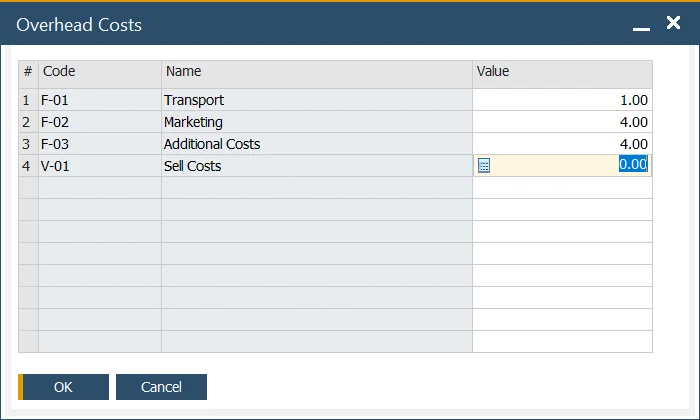
Task: Click the Cancel button
Action: coord(161,387)
